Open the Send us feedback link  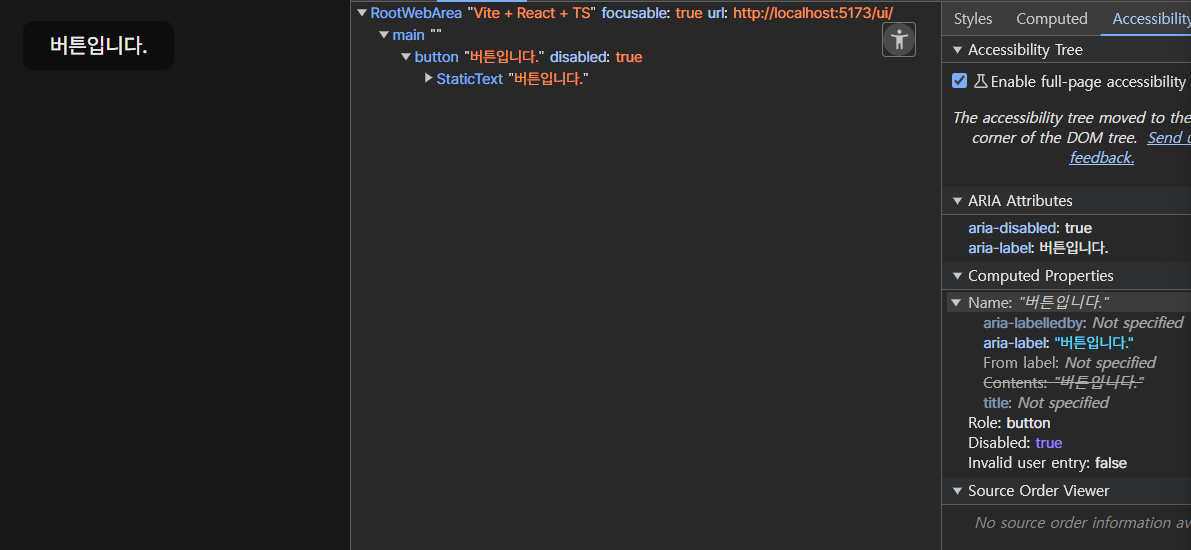coord(1166,138)
